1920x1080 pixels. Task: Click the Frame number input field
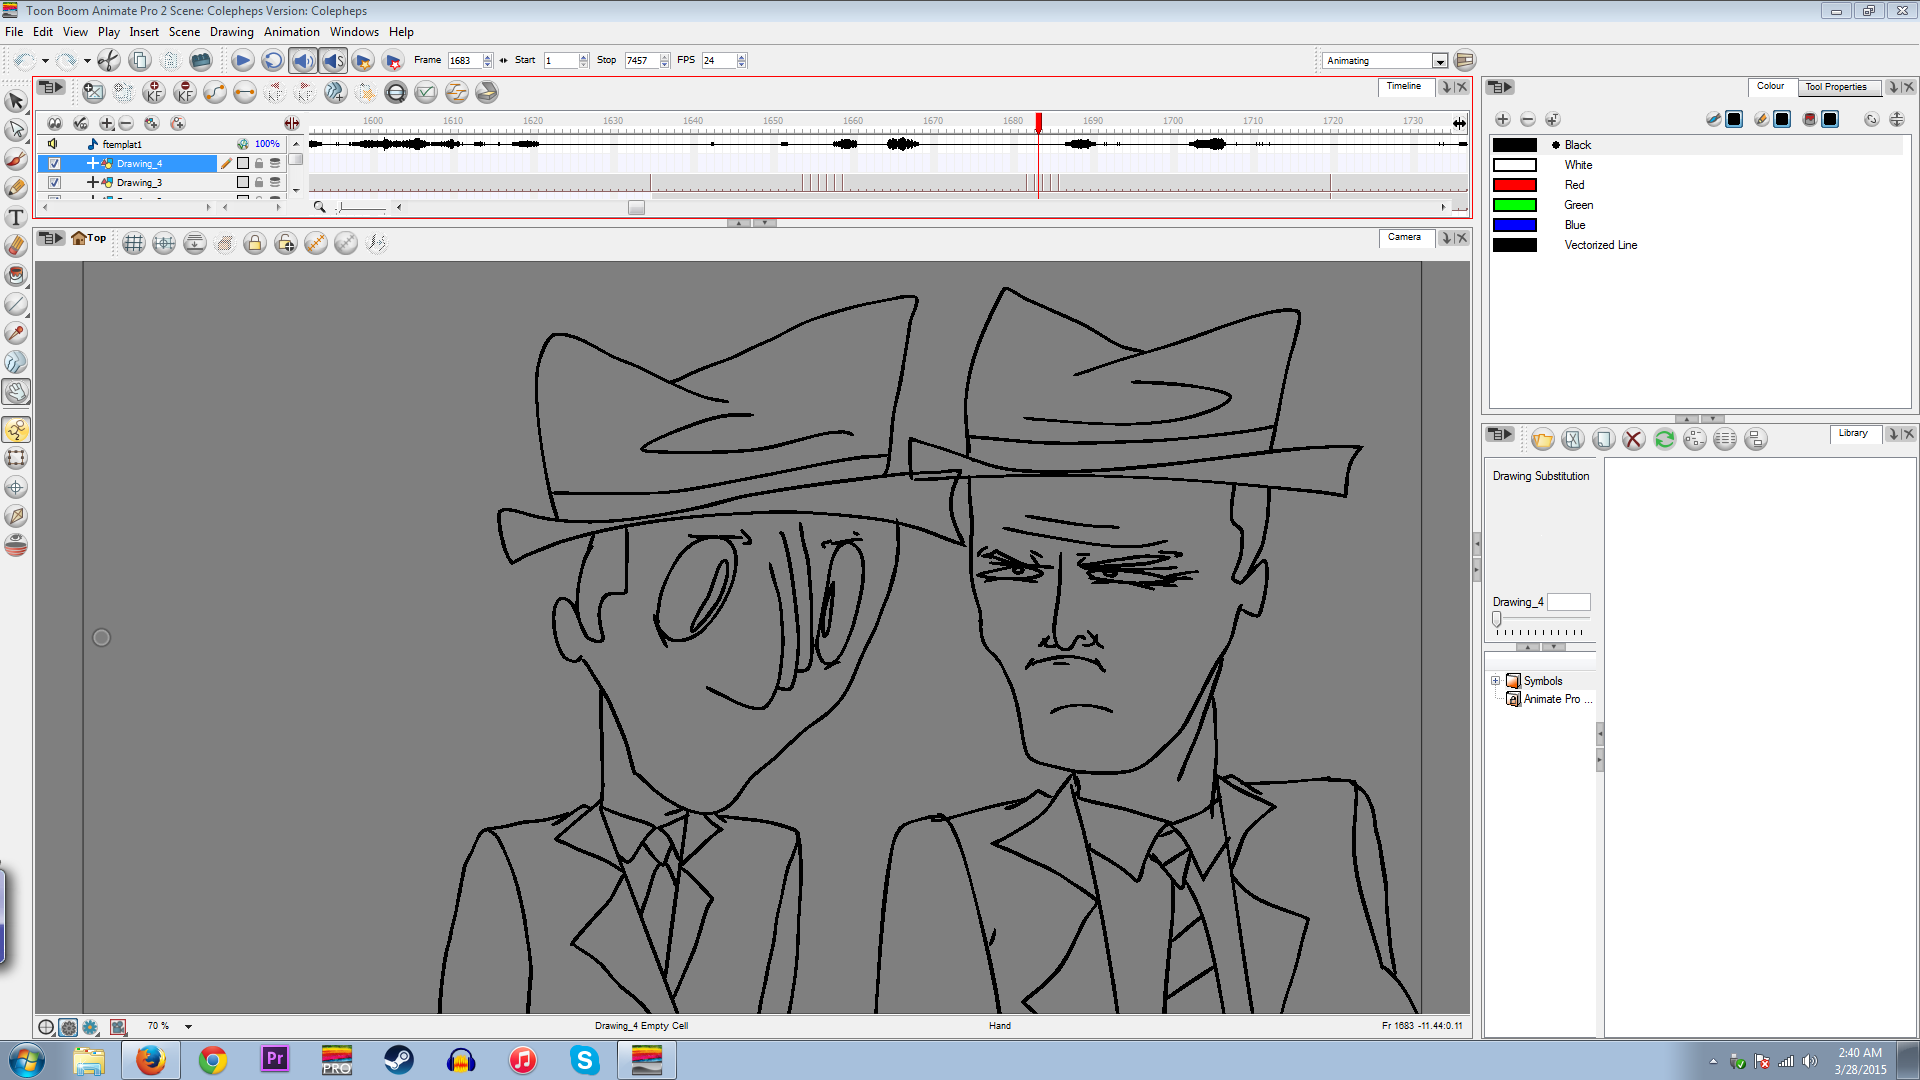tap(464, 61)
